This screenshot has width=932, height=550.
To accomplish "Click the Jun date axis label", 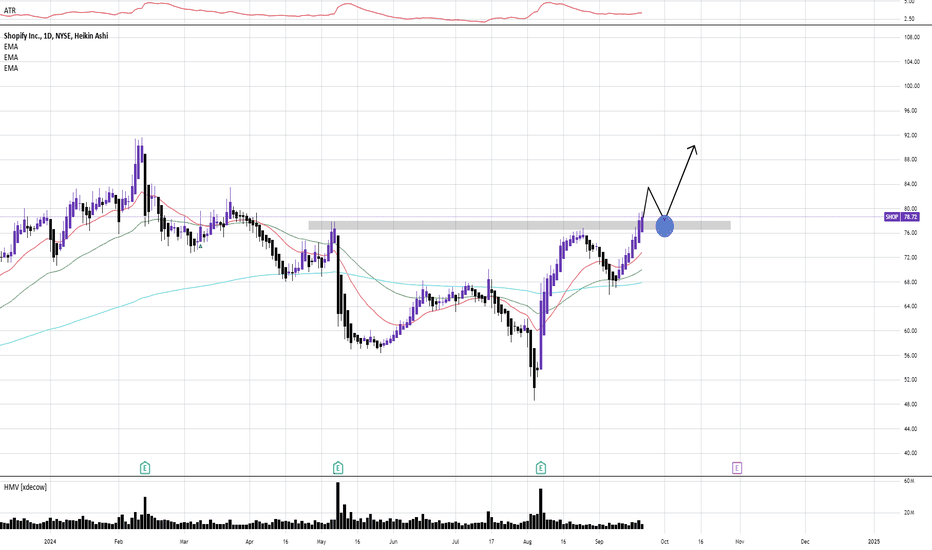I will click(393, 542).
